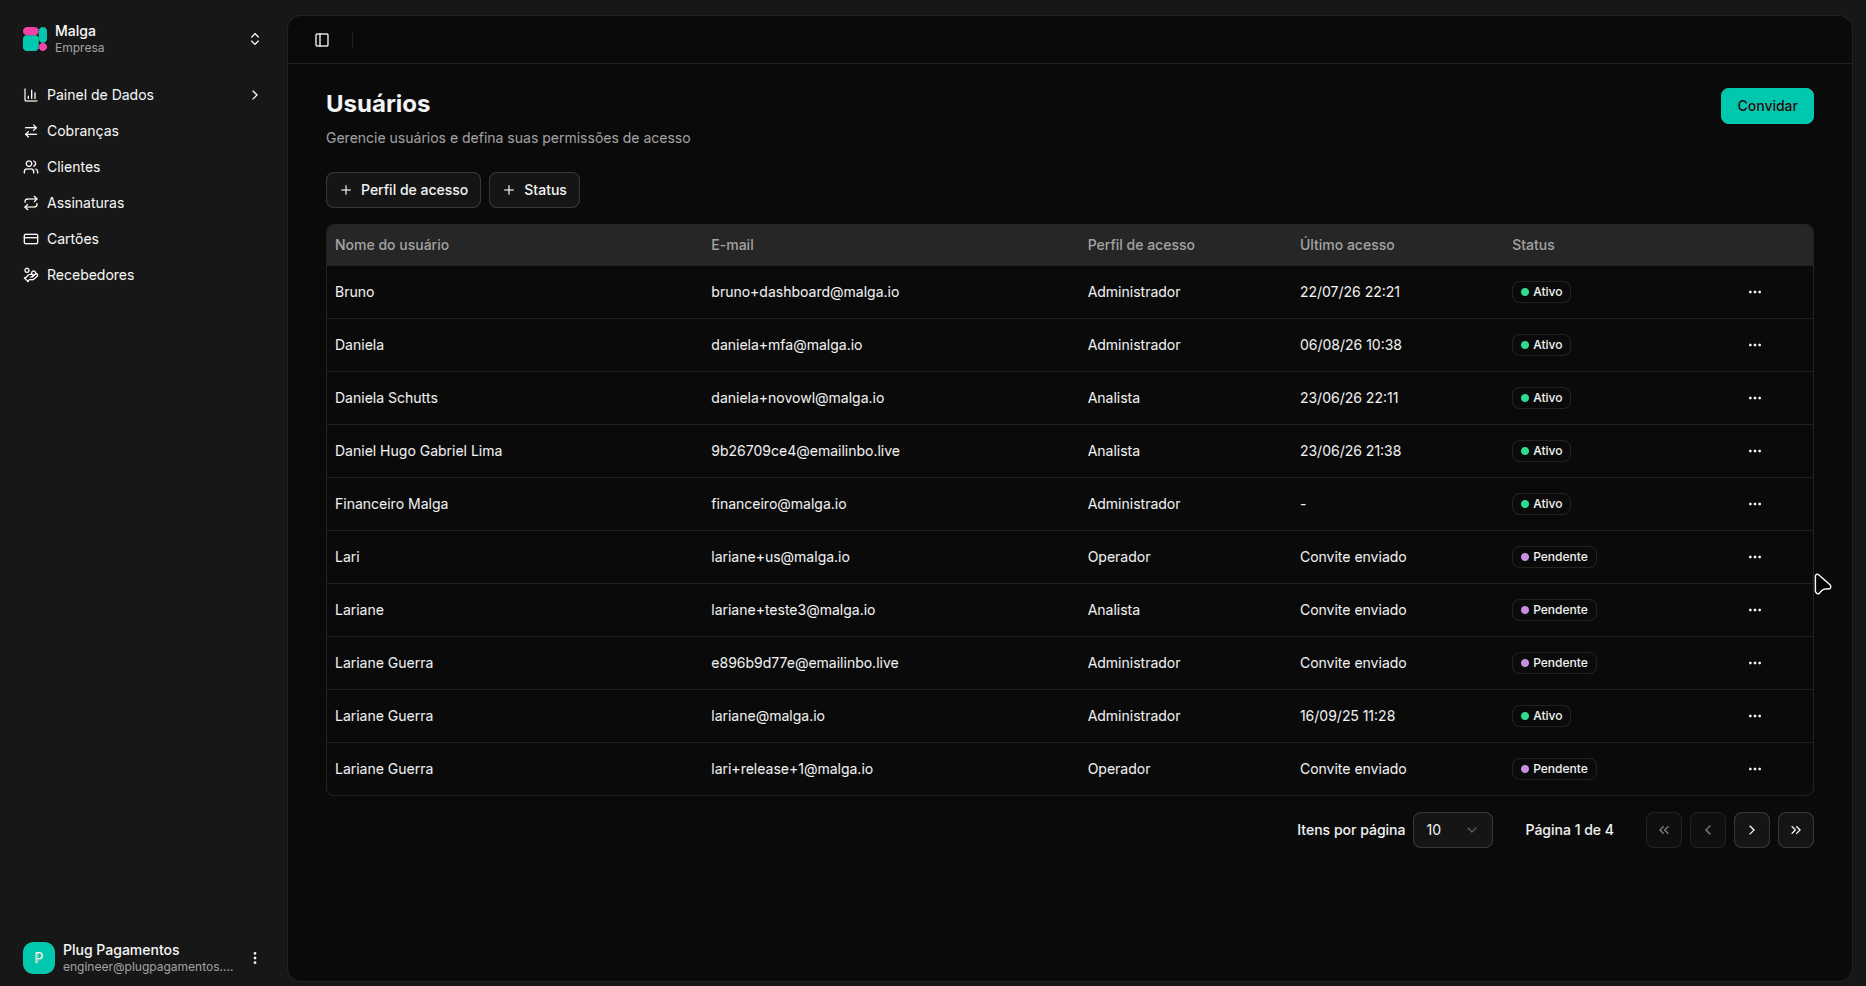The height and width of the screenshot is (986, 1866).
Task: Change items per page dropdown
Action: [1452, 830]
